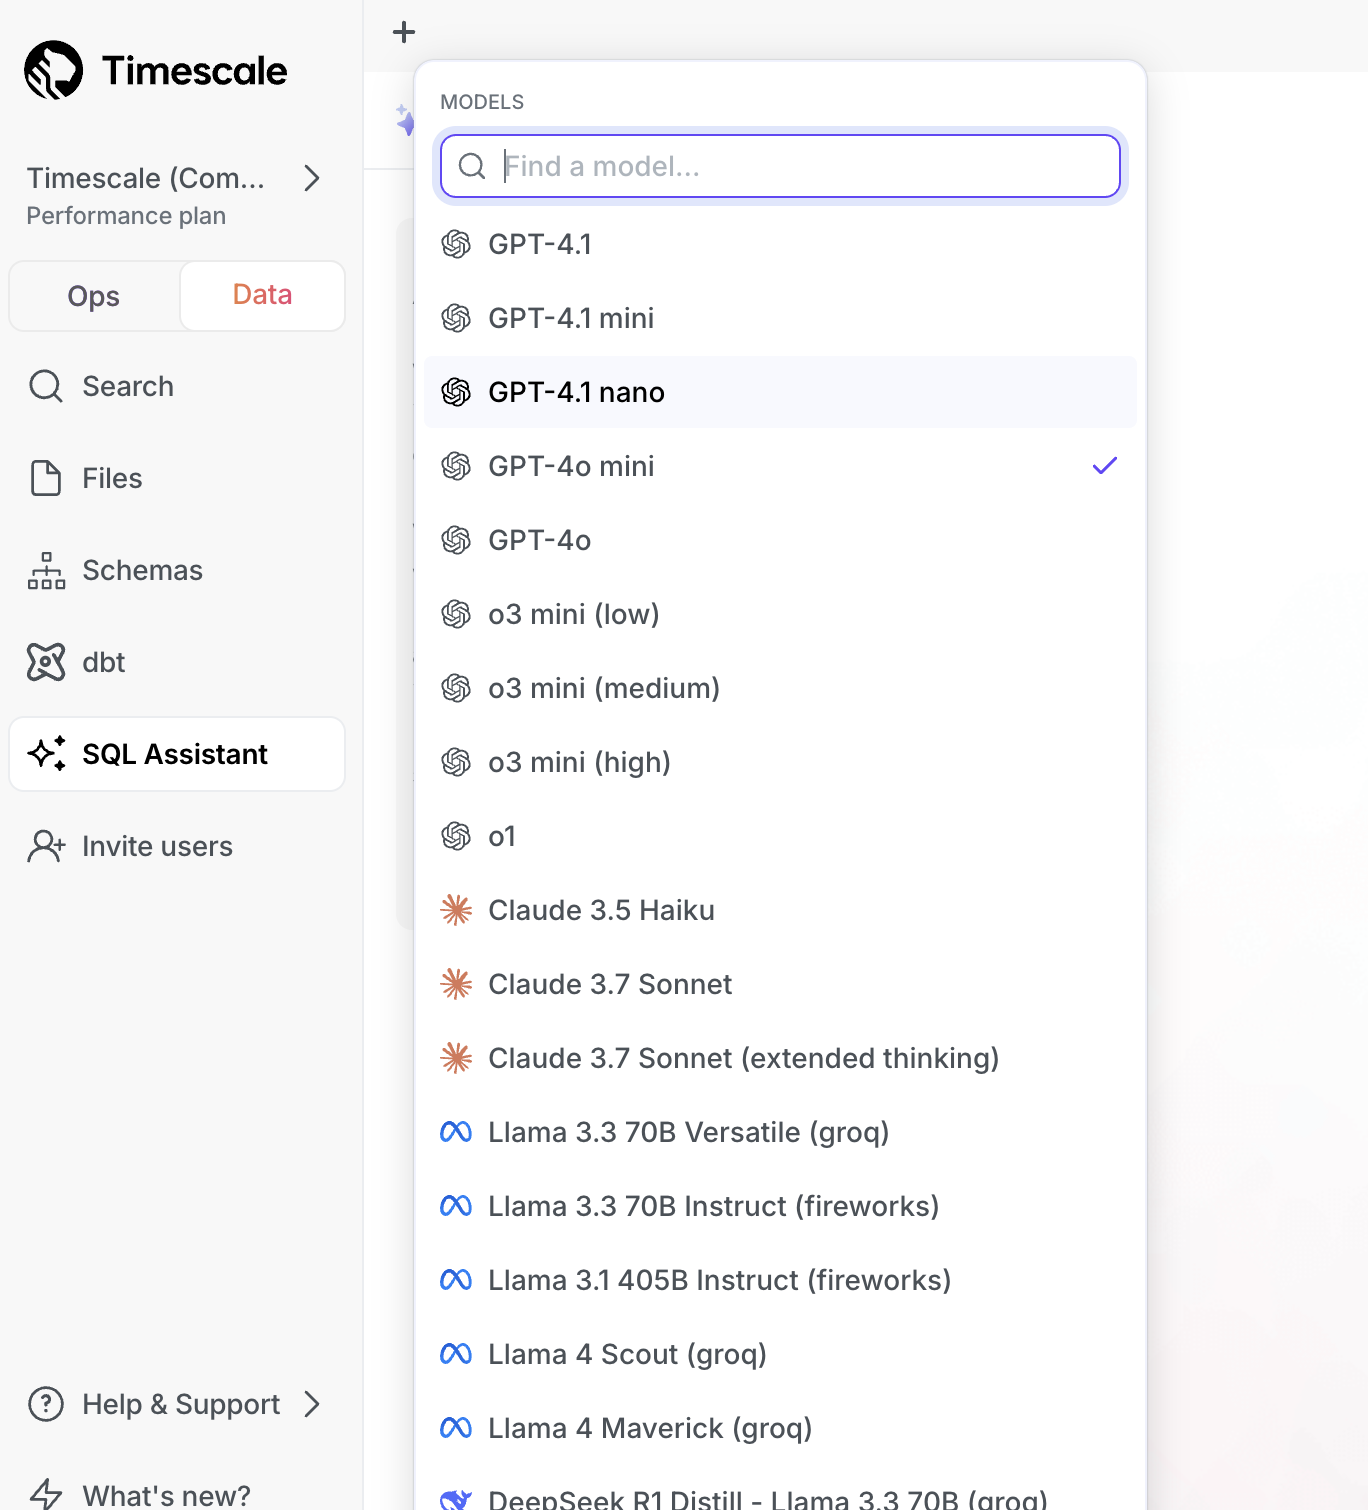The height and width of the screenshot is (1510, 1368).
Task: Click the dbt icon in sidebar
Action: pos(46,662)
